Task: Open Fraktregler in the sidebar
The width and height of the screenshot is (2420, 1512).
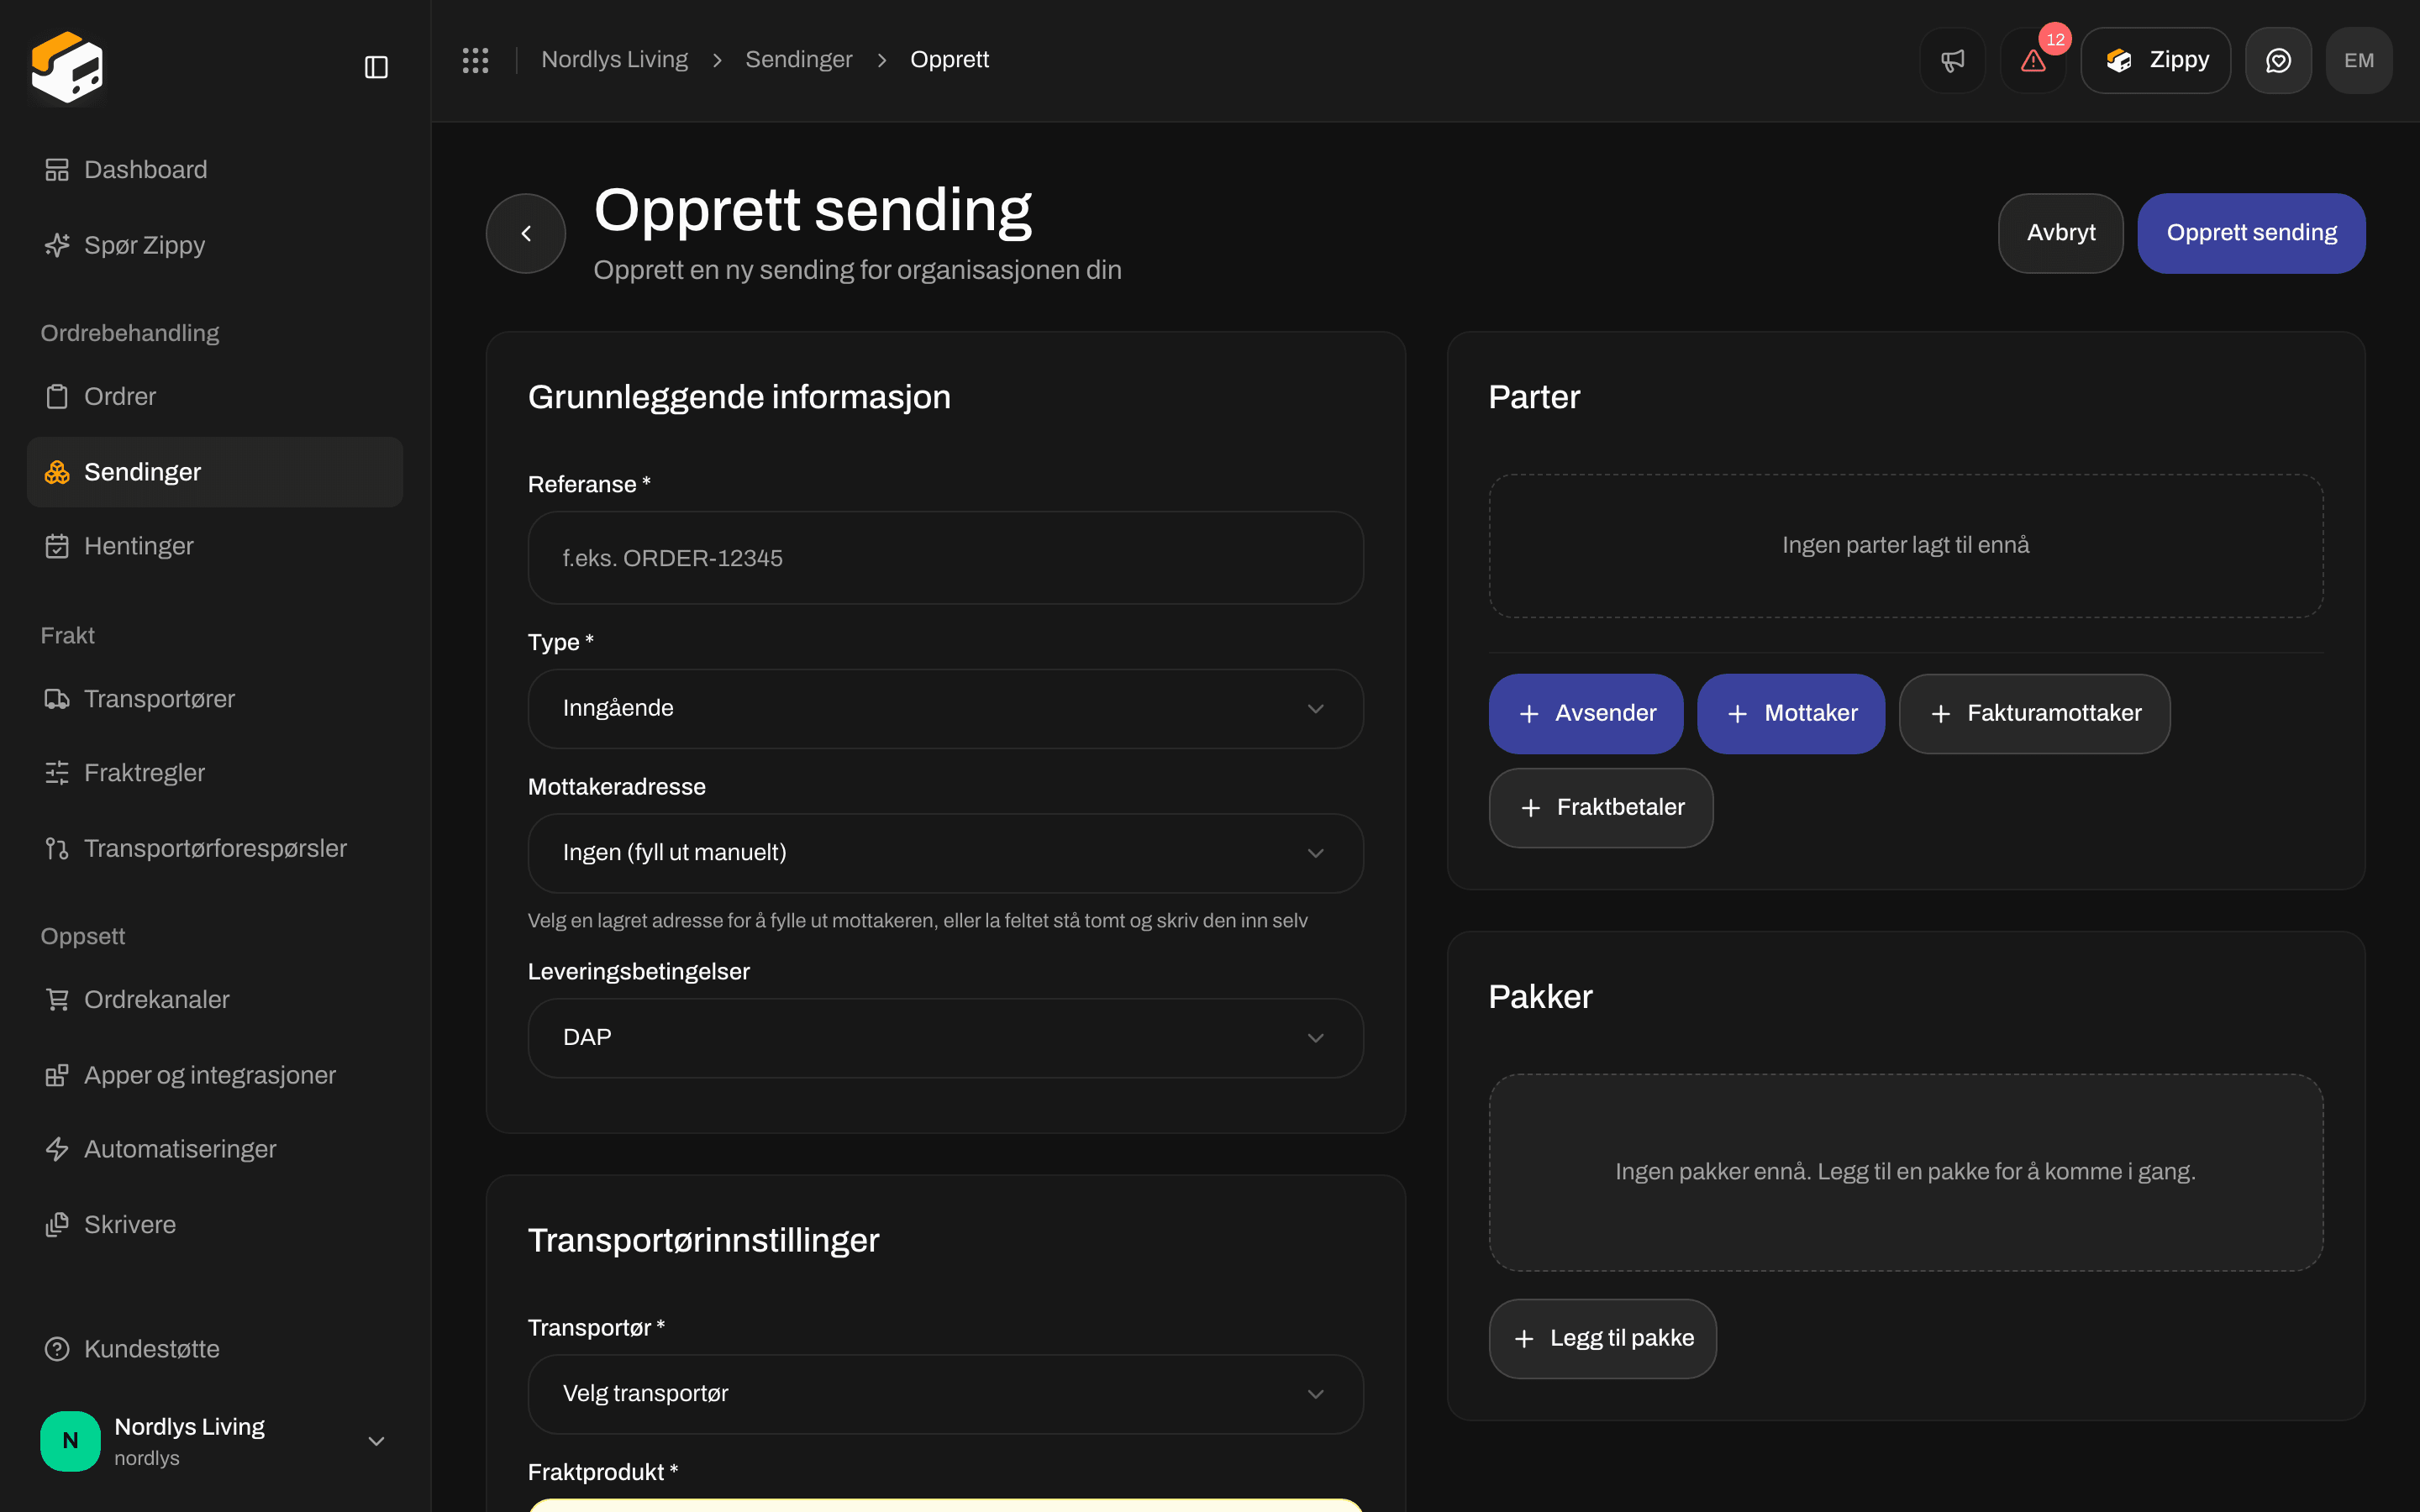Action: tap(215, 773)
